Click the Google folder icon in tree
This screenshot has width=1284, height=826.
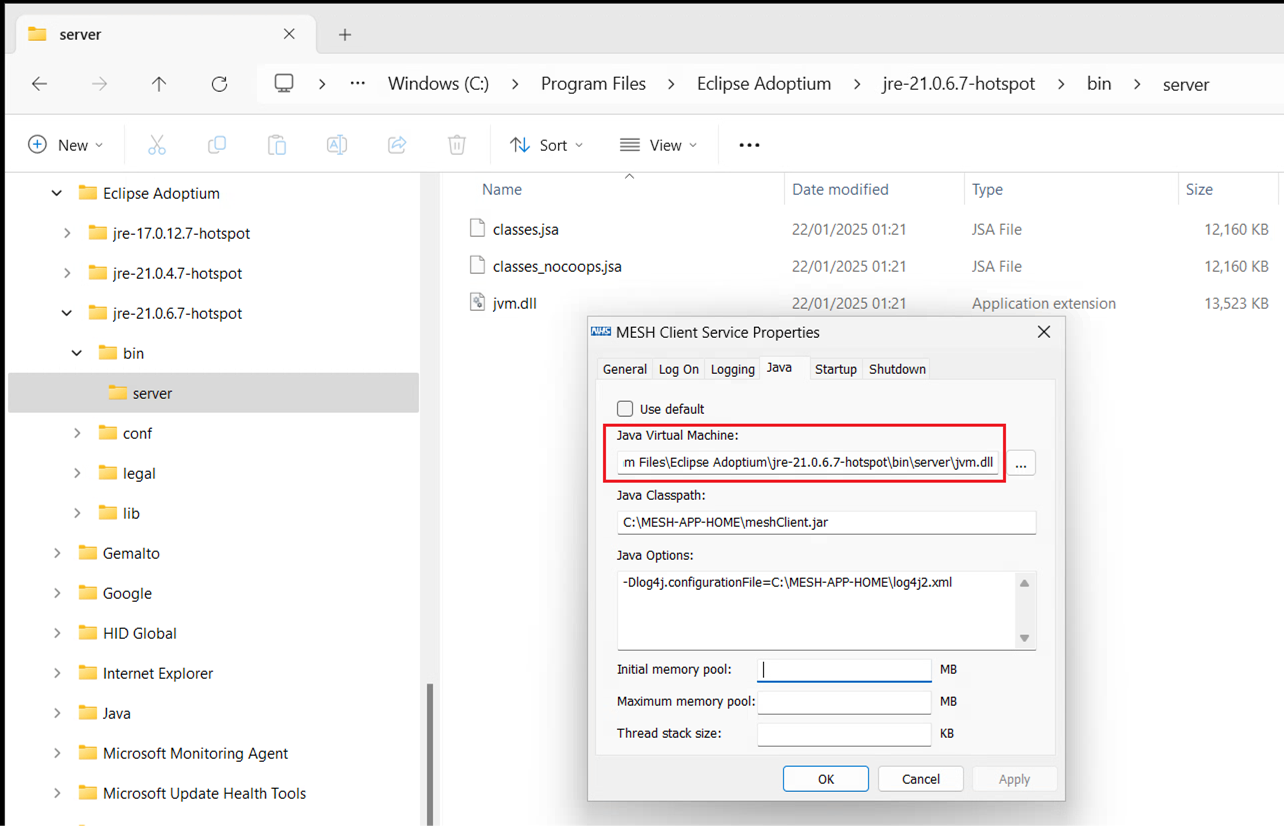[x=88, y=593]
